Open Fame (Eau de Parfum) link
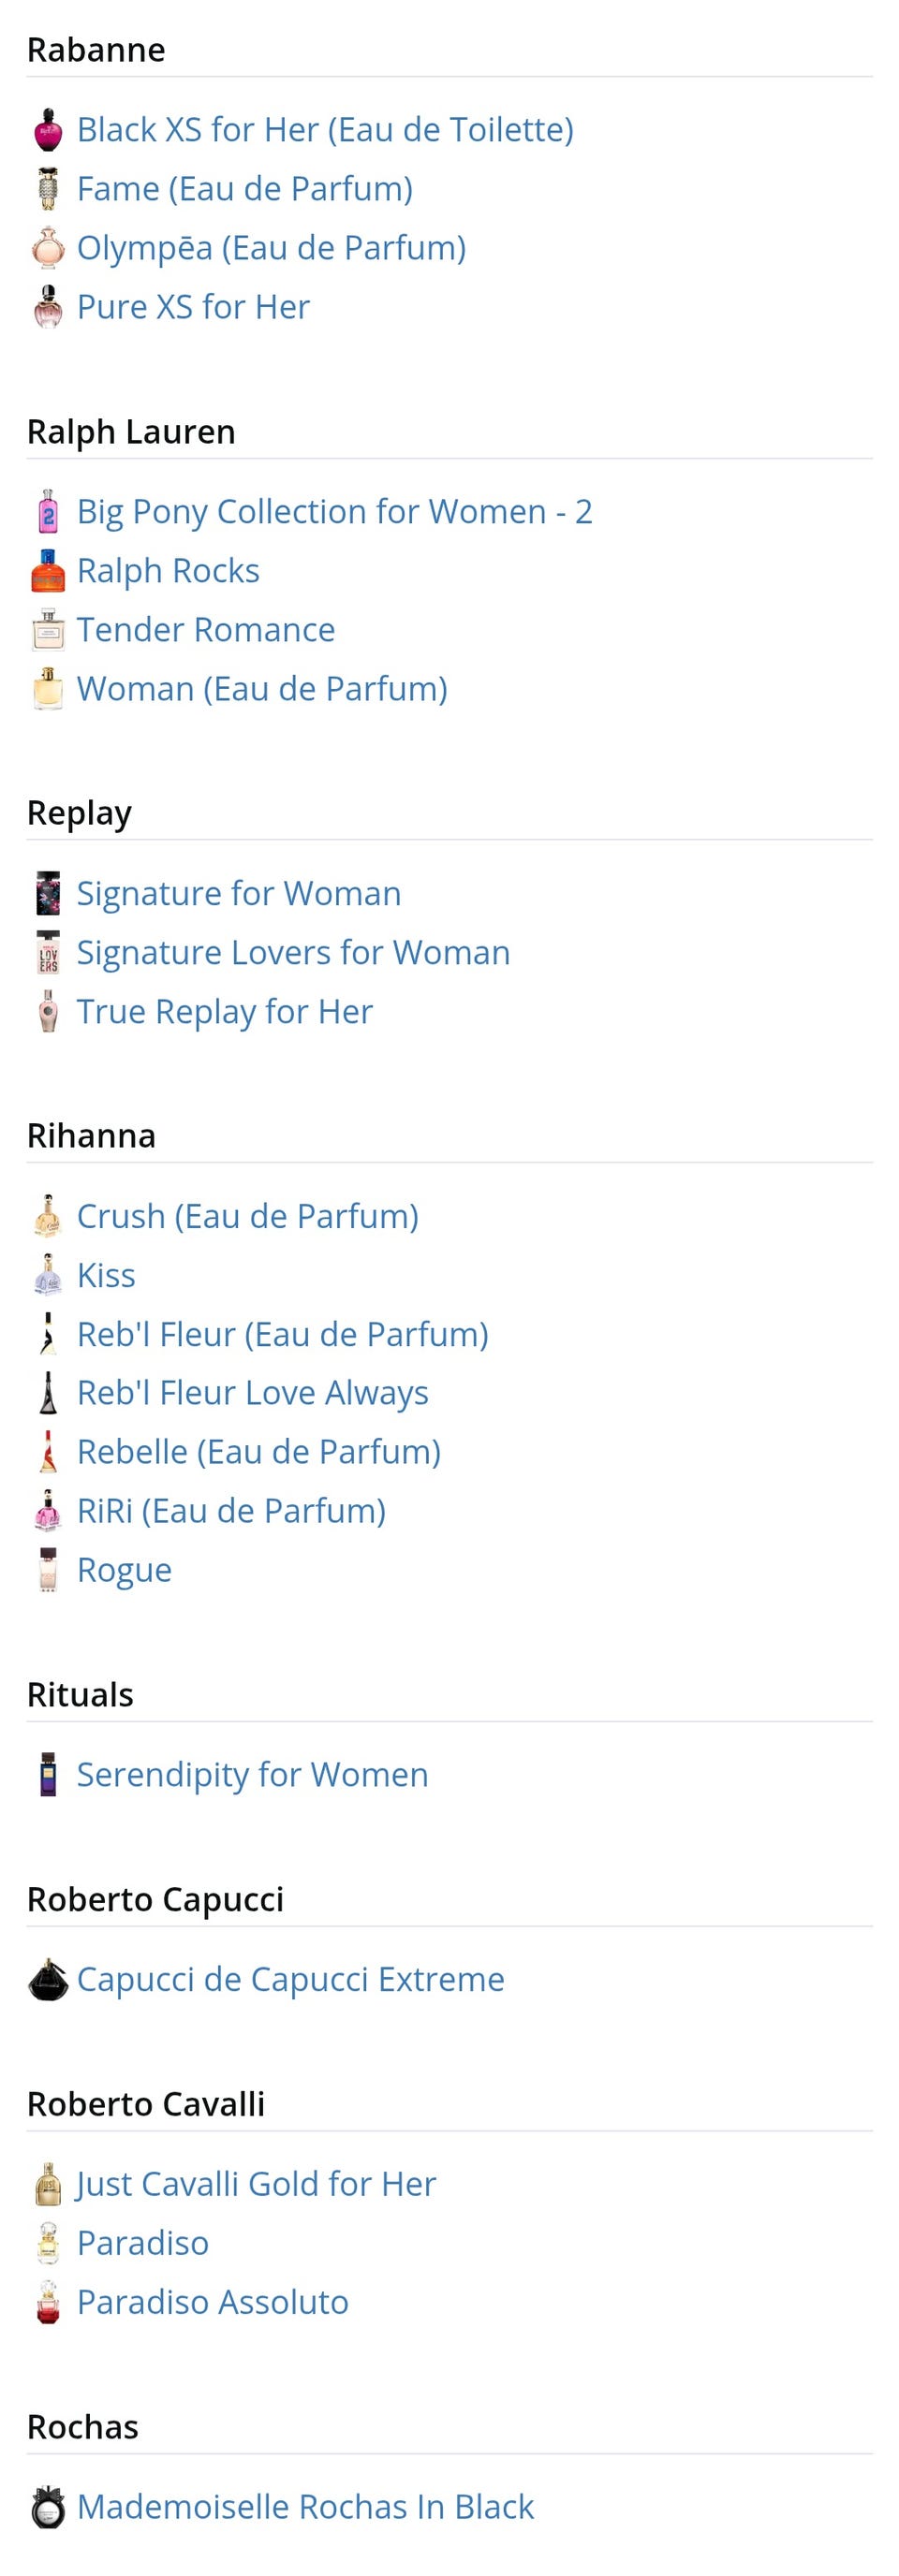This screenshot has height=2576, width=899. point(244,189)
